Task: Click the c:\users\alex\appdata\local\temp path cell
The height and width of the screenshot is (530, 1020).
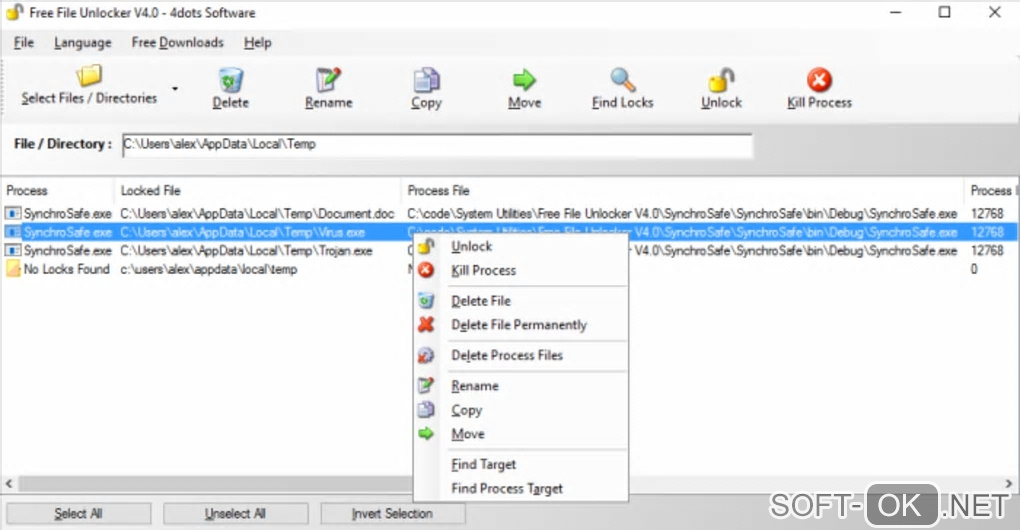Action: [209, 269]
